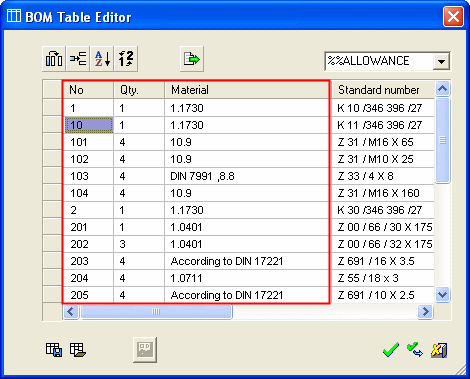Click standard number Z 31 / M16 X 65

tap(383, 142)
